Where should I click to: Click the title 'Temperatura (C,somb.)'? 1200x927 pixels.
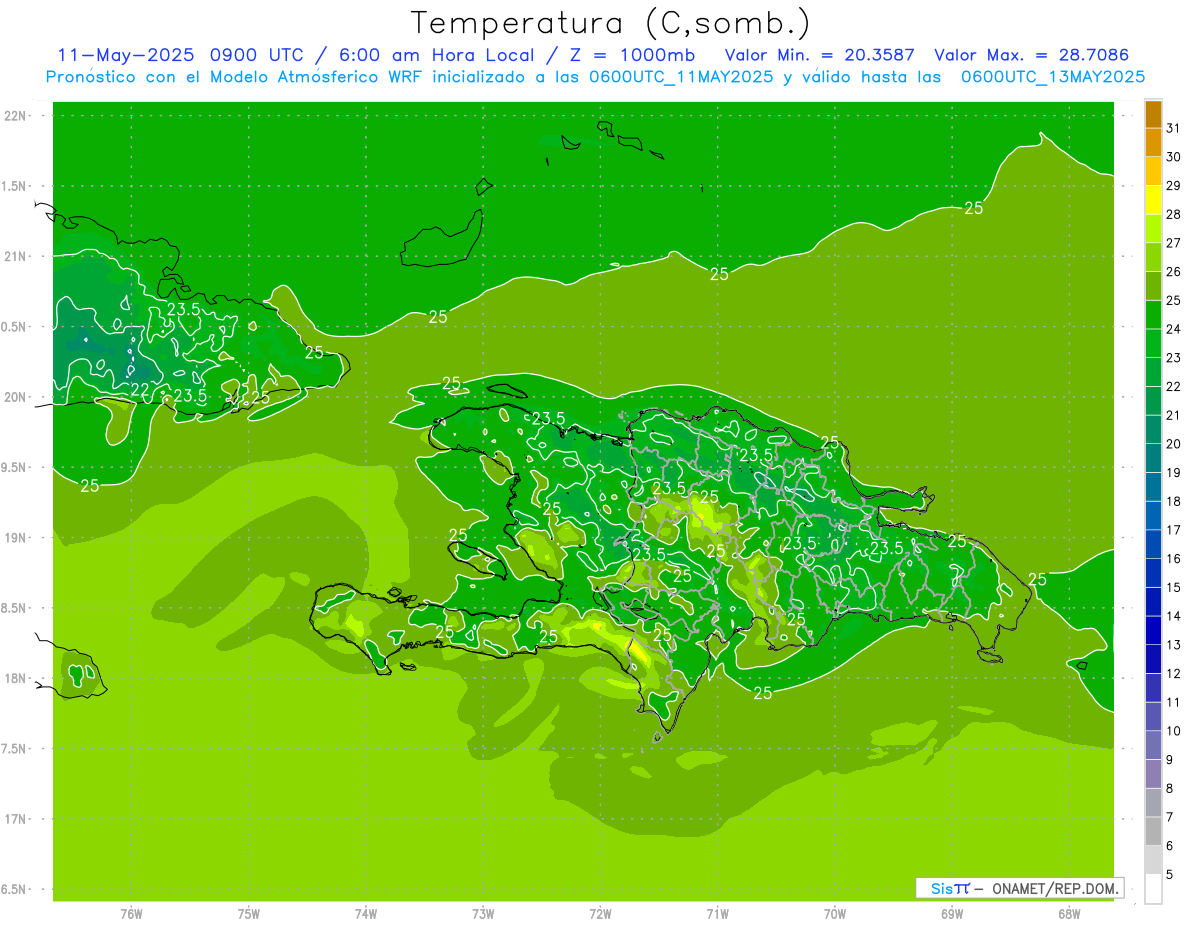tap(610, 23)
